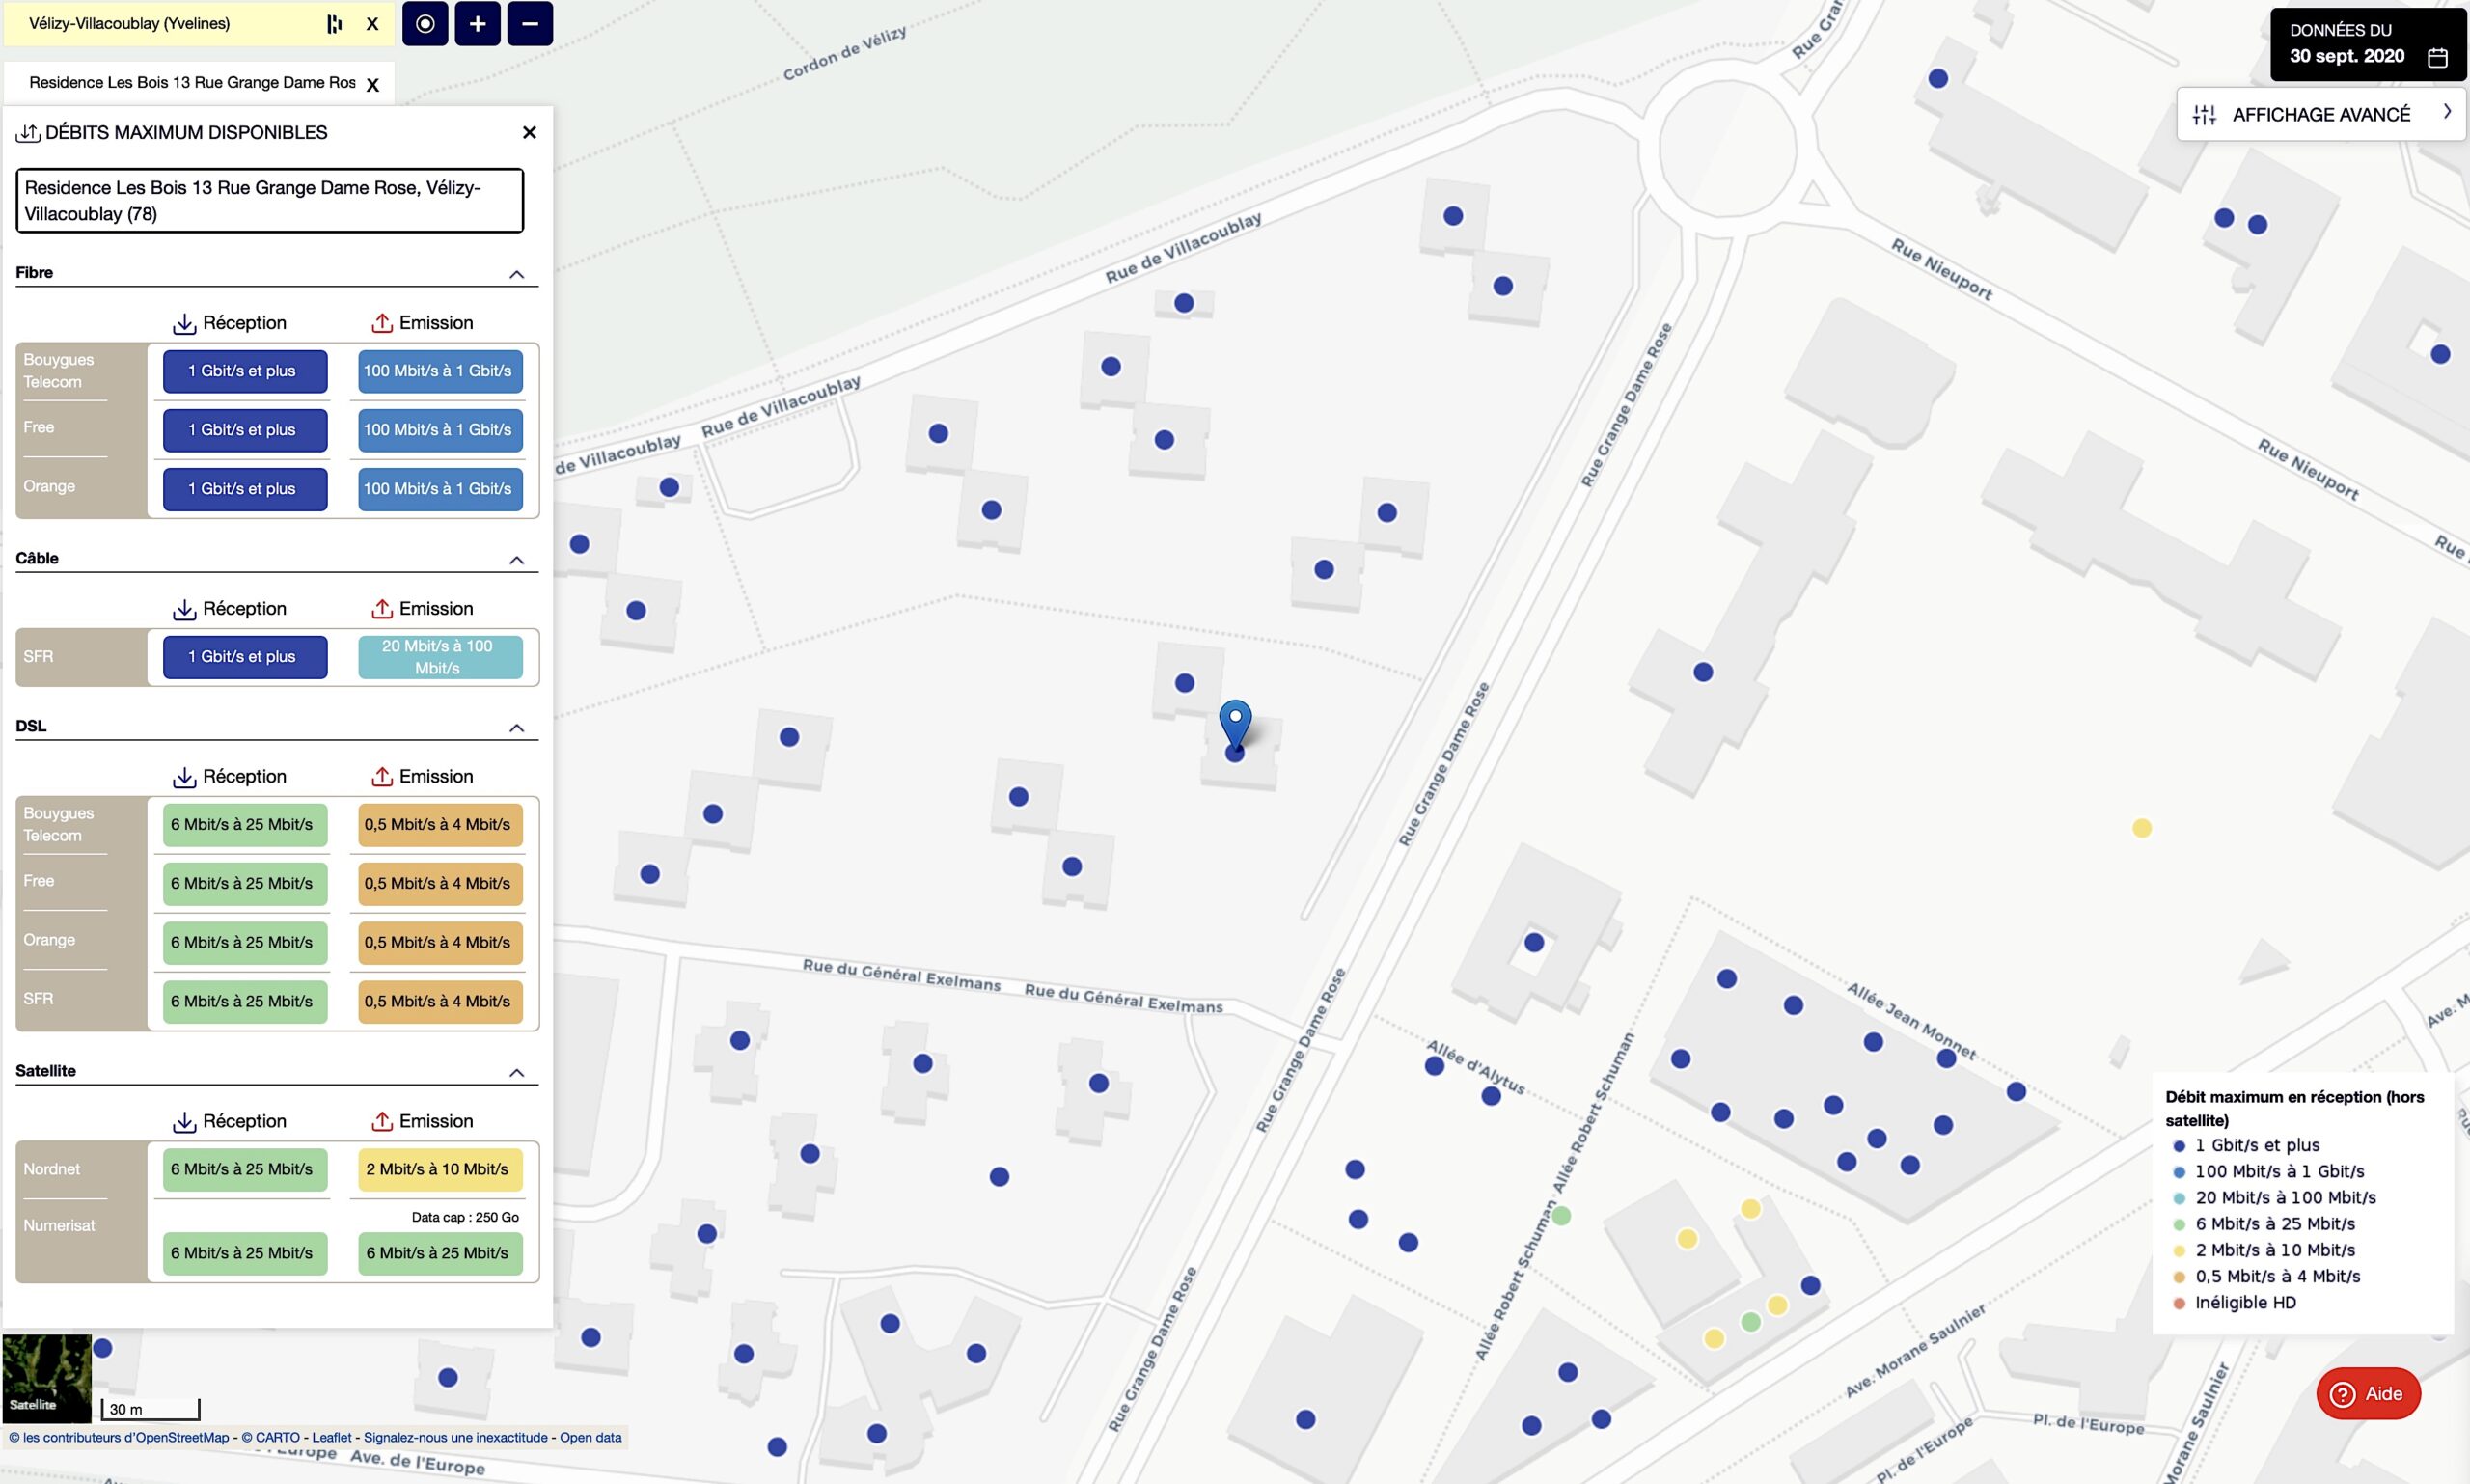This screenshot has height=1484, width=2470.
Task: Remove the Residence Les Bois address tag
Action: (373, 85)
